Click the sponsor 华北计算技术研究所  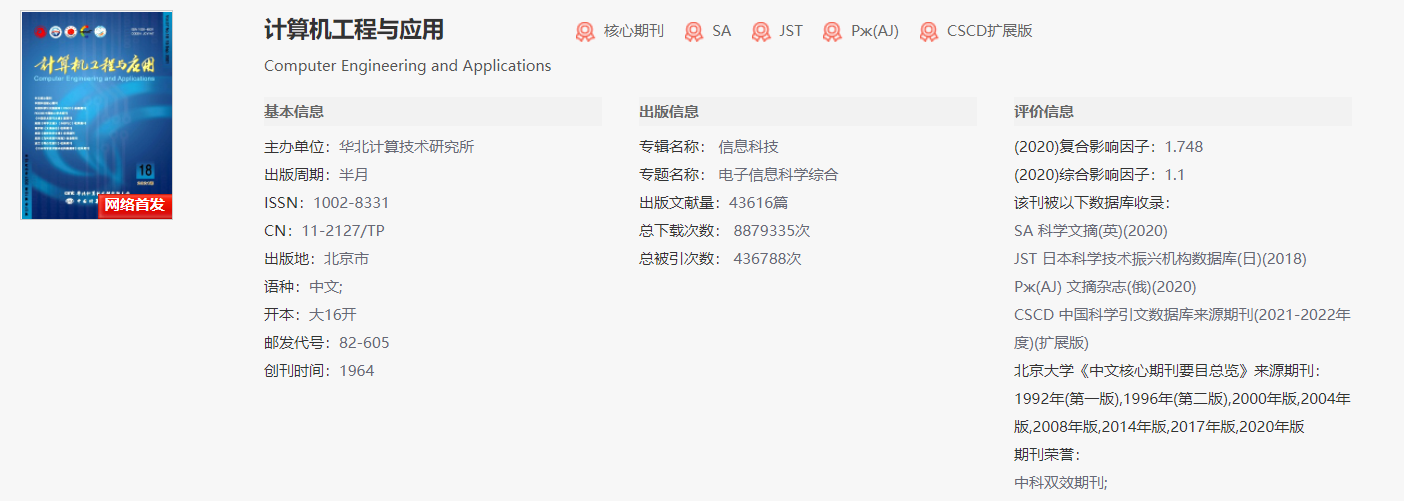(407, 147)
